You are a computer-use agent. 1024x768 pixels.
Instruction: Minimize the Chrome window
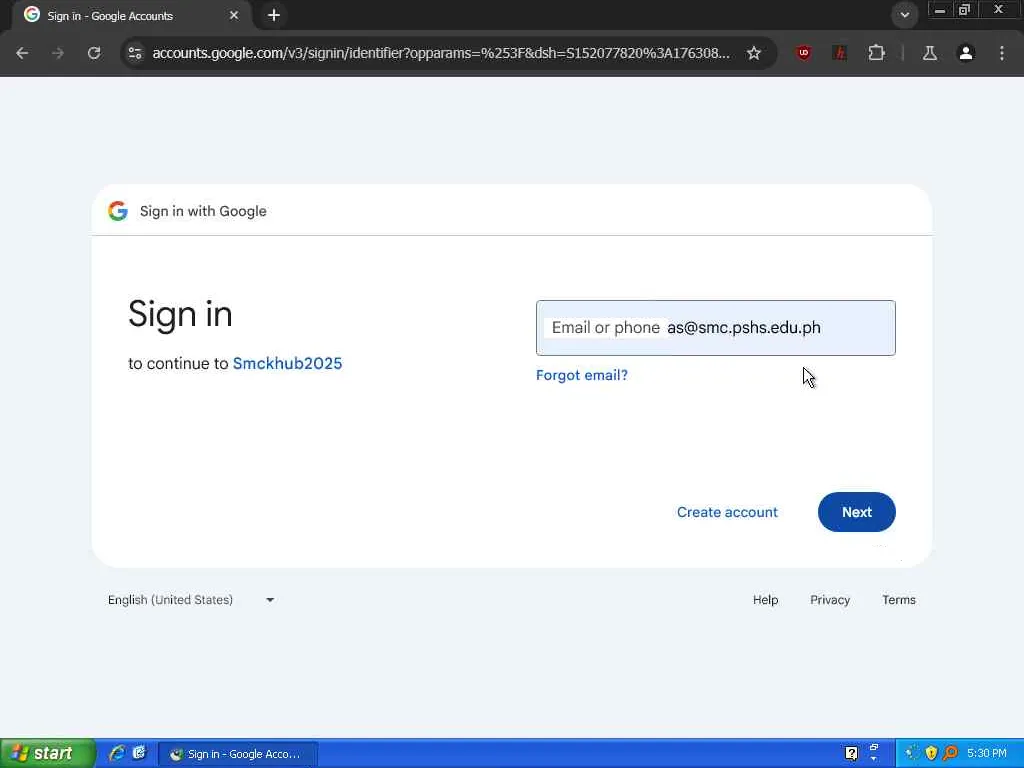click(x=940, y=10)
